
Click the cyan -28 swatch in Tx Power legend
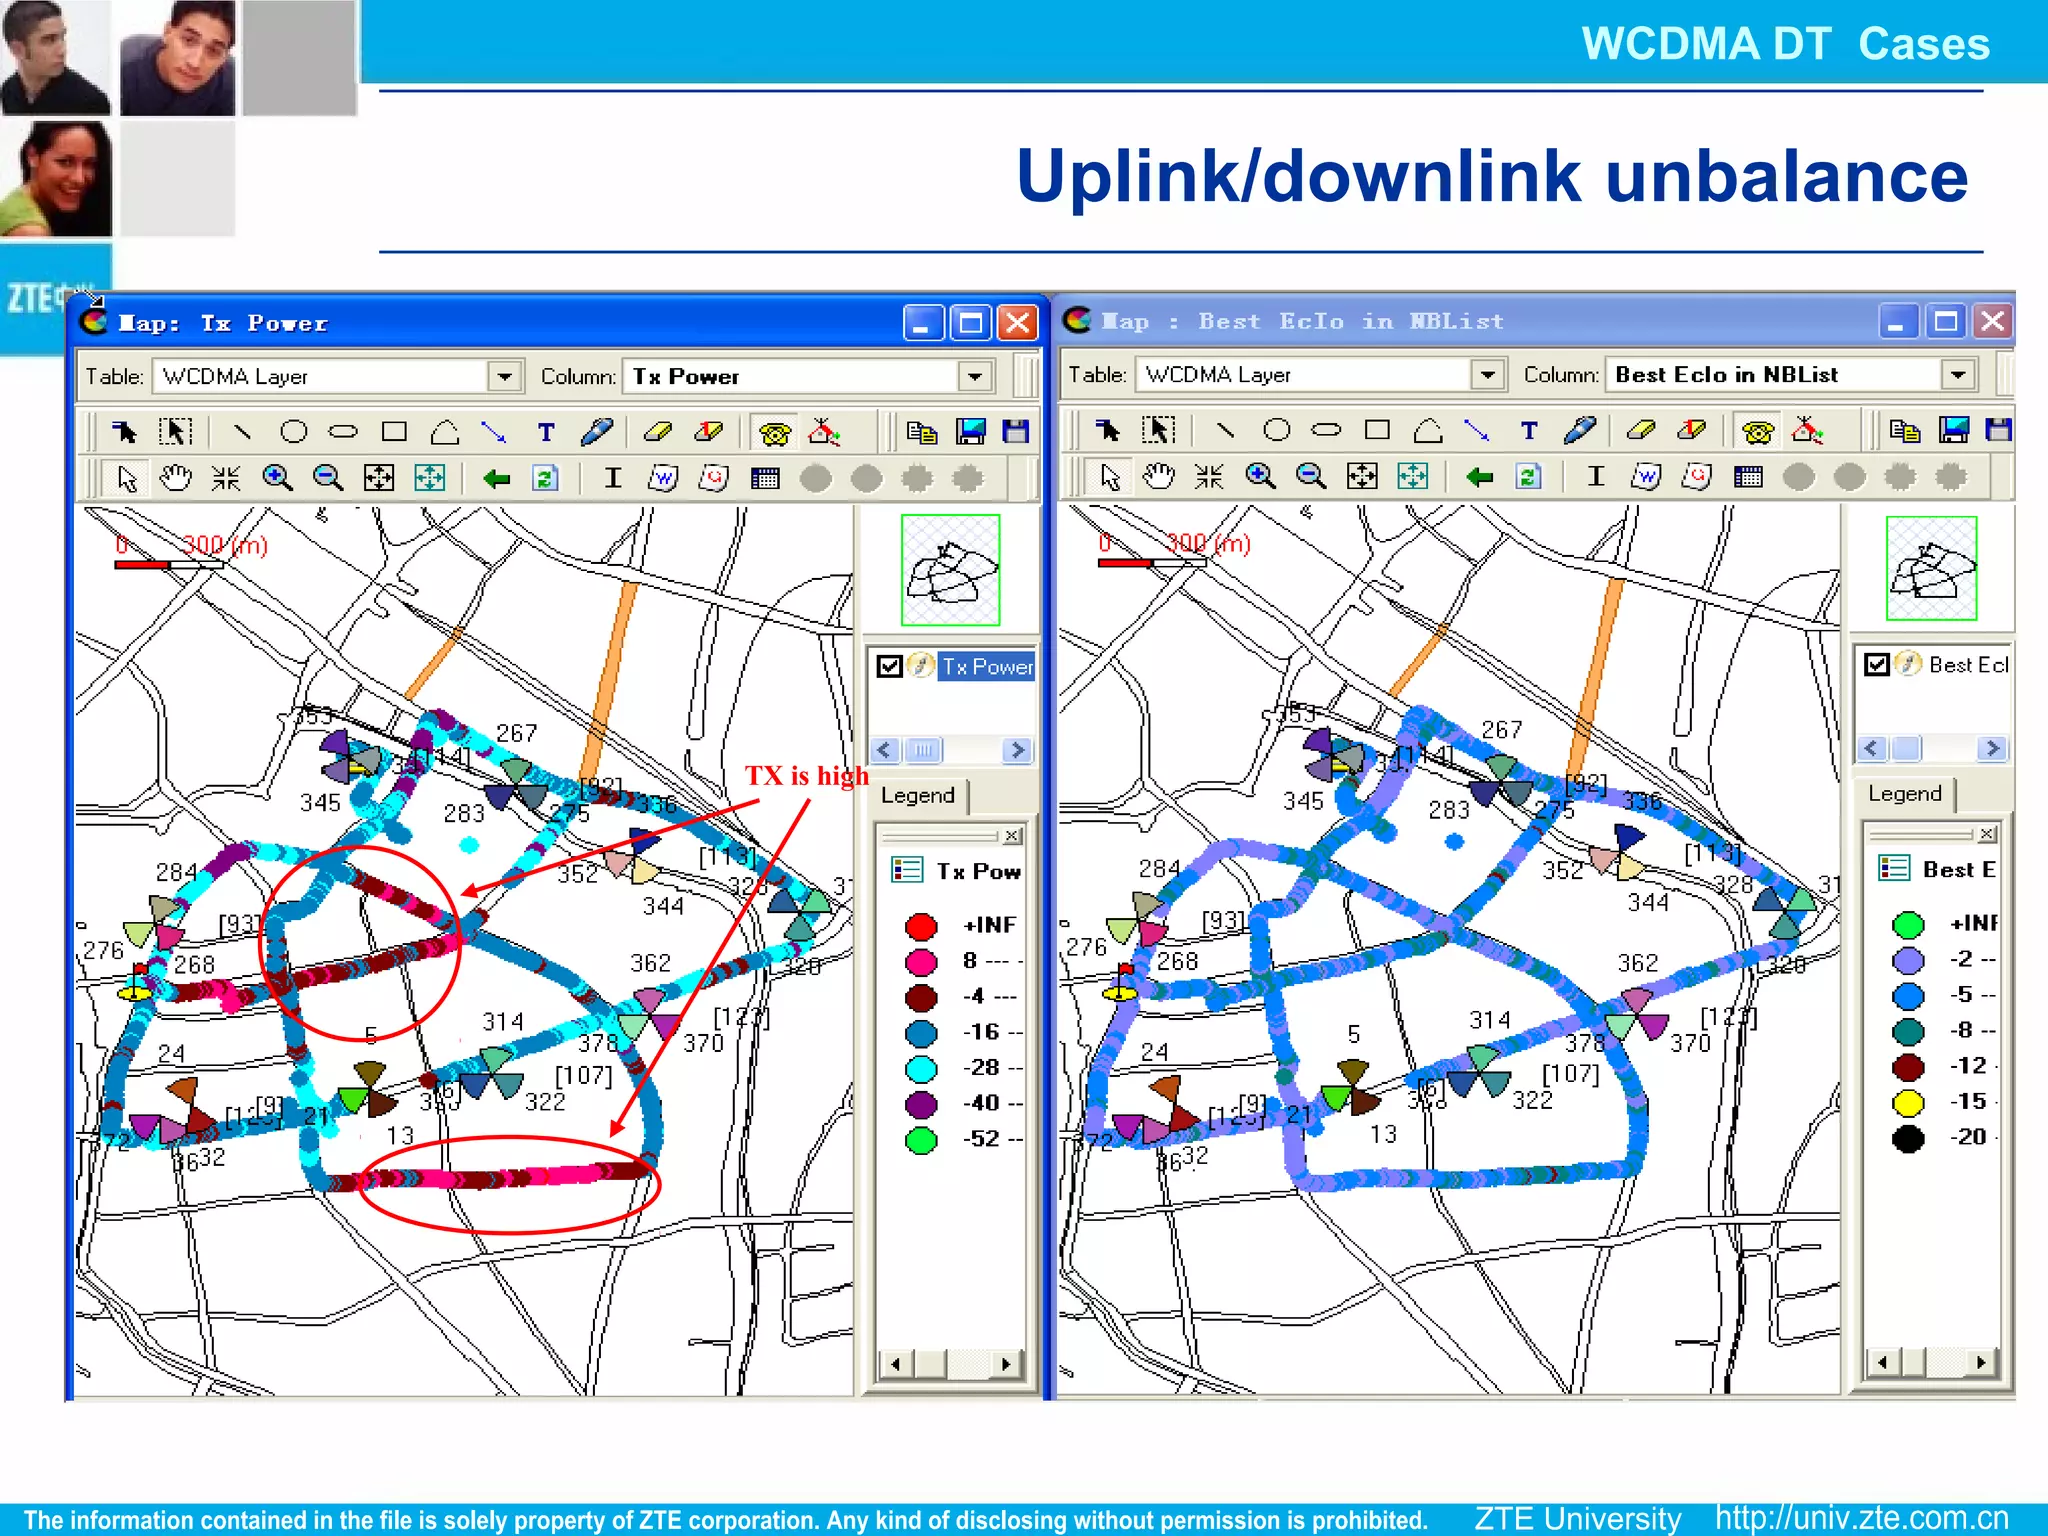(x=921, y=1068)
